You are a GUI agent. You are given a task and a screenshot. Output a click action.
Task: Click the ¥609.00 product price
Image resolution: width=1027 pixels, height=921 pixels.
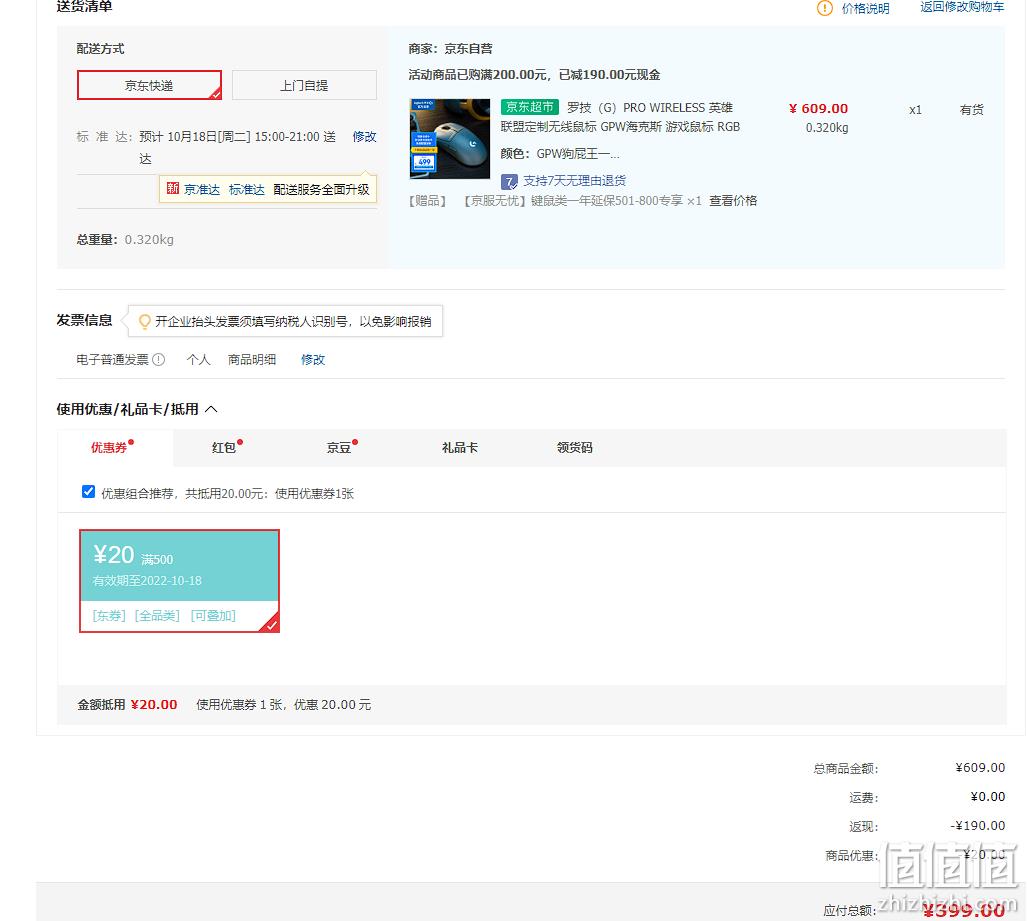(x=819, y=108)
